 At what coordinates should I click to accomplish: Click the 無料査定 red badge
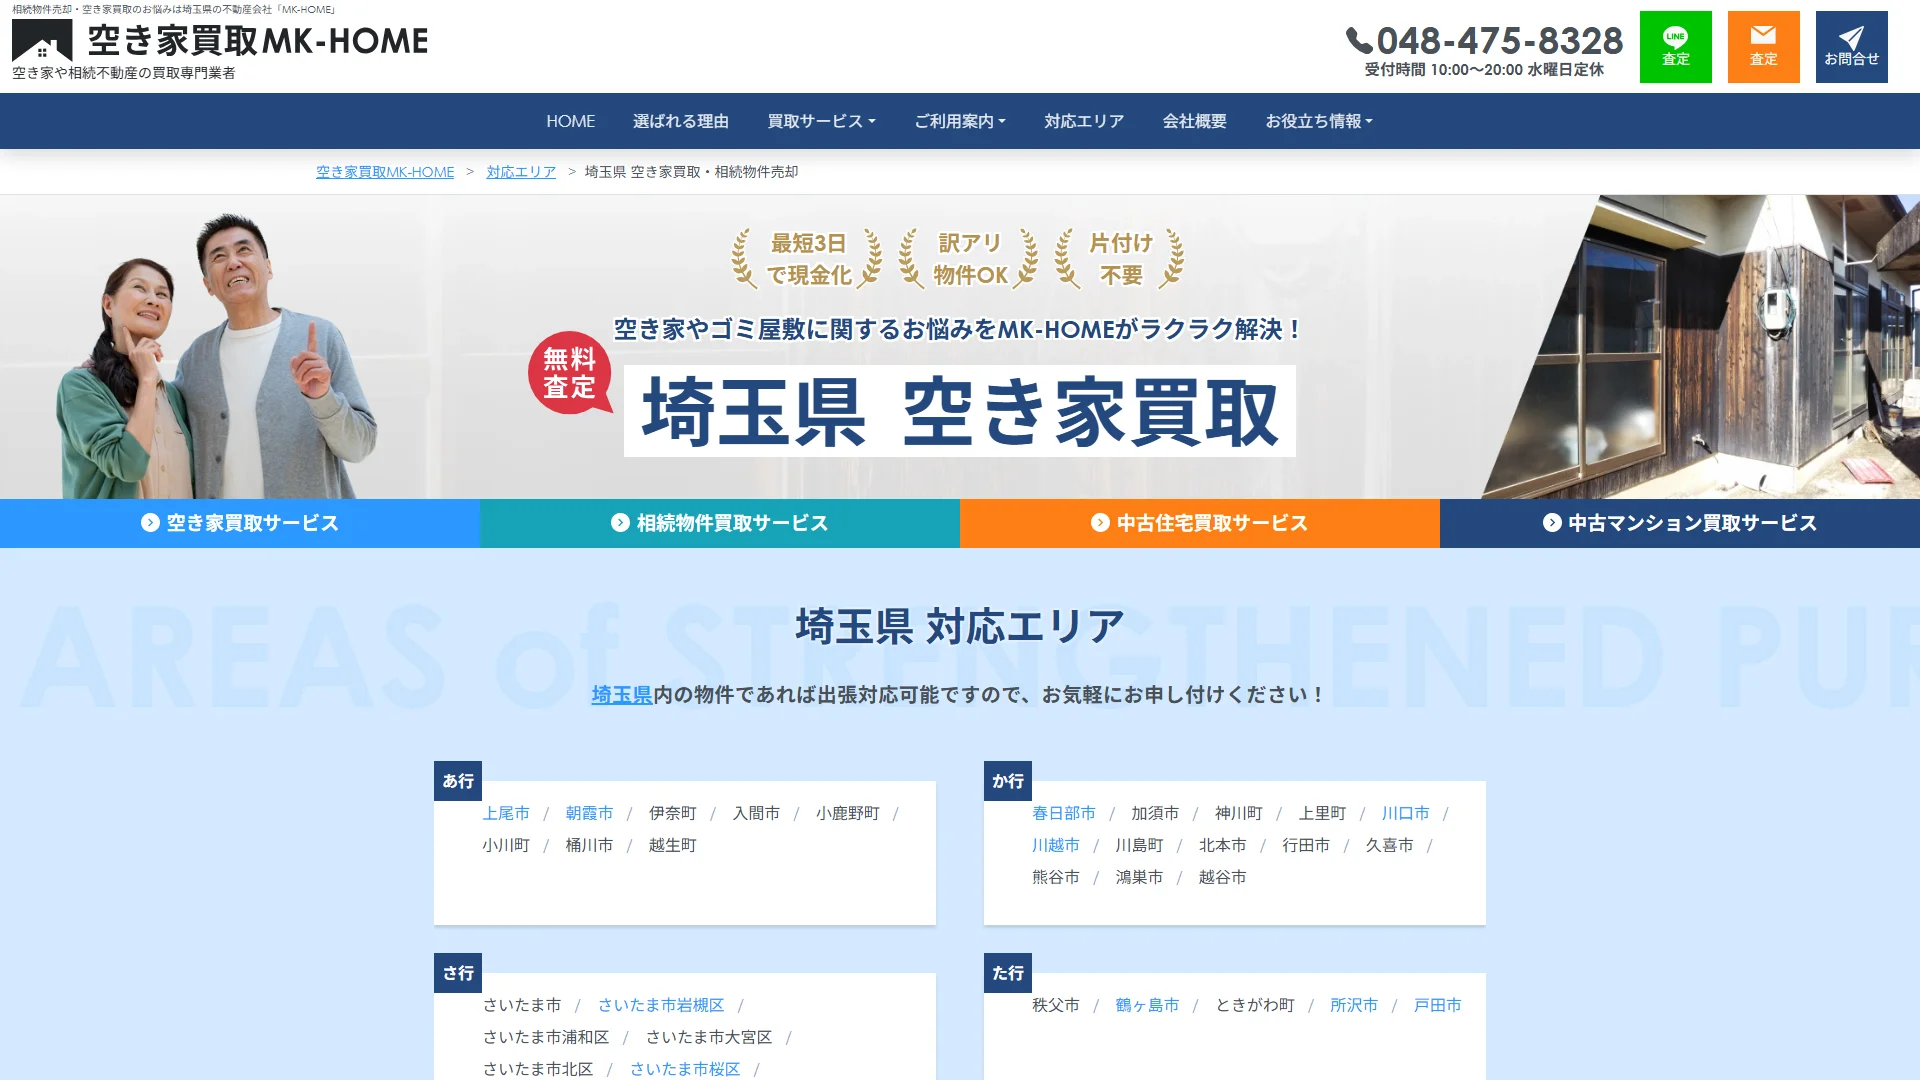[x=569, y=373]
